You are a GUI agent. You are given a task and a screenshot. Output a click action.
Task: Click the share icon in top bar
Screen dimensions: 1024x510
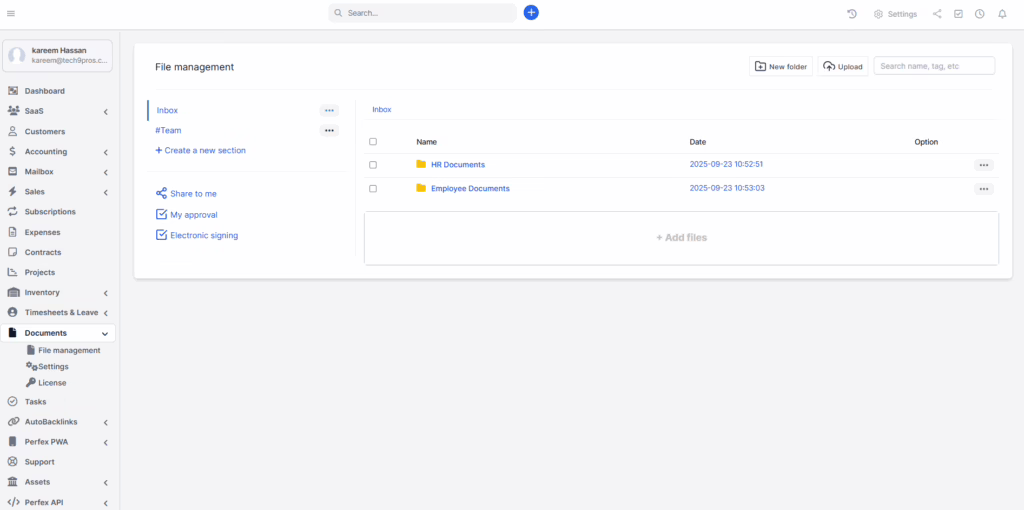[937, 14]
